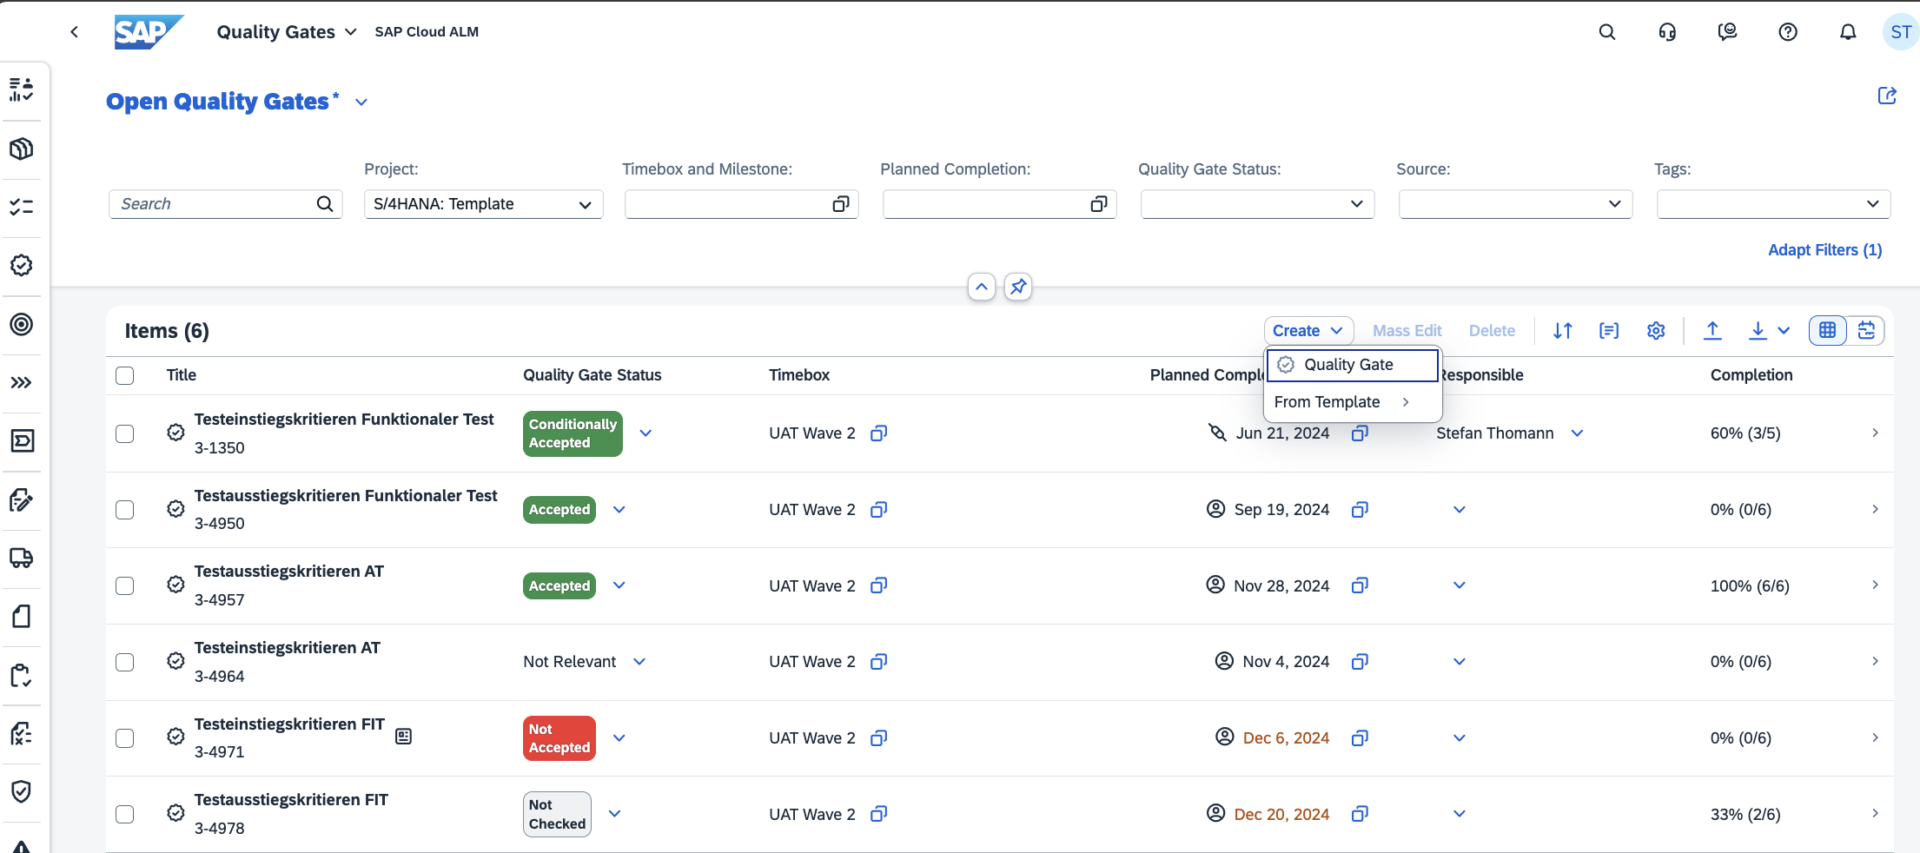Screen dimensions: 1920x853
Task: Toggle the select-all checkbox in table header
Action: click(125, 376)
